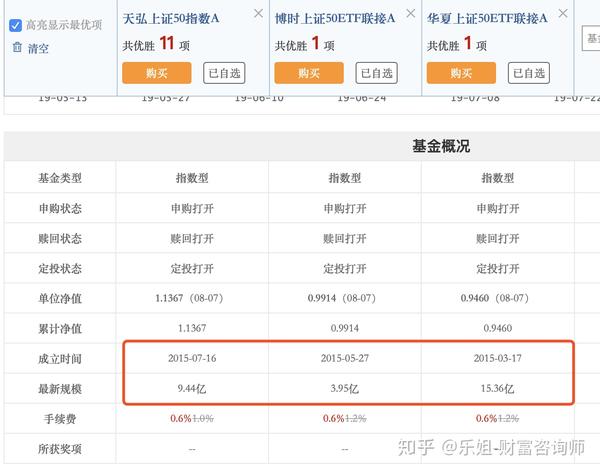Click the fund size 3.95亿

(x=344, y=389)
